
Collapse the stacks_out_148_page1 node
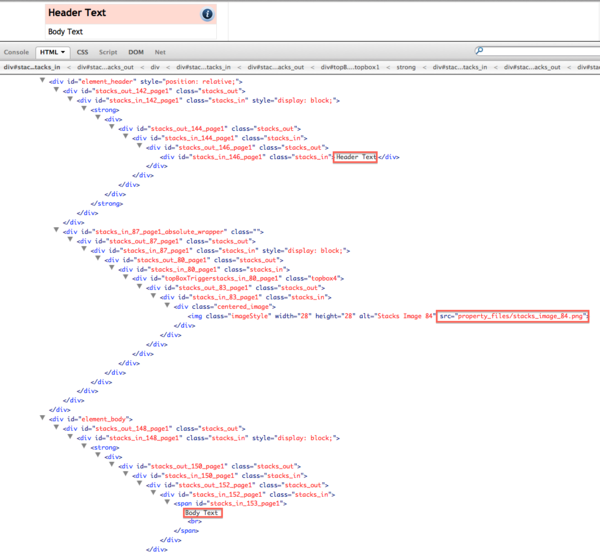[x=56, y=427]
